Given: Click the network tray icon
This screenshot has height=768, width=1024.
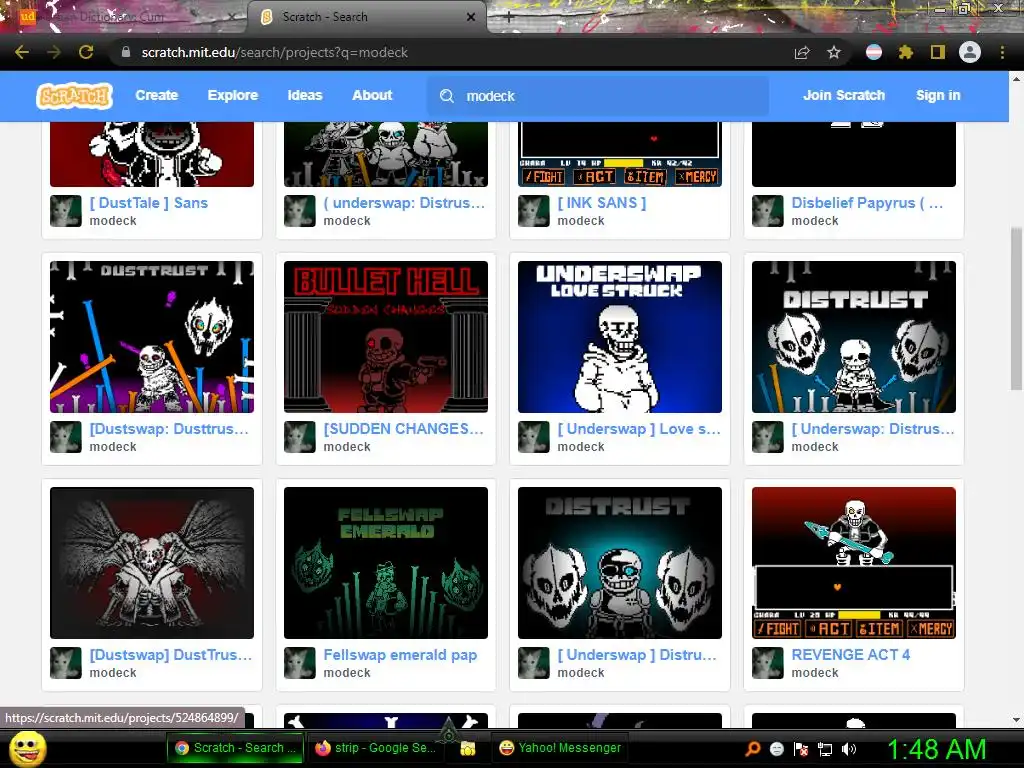Looking at the screenshot, I should (825, 748).
